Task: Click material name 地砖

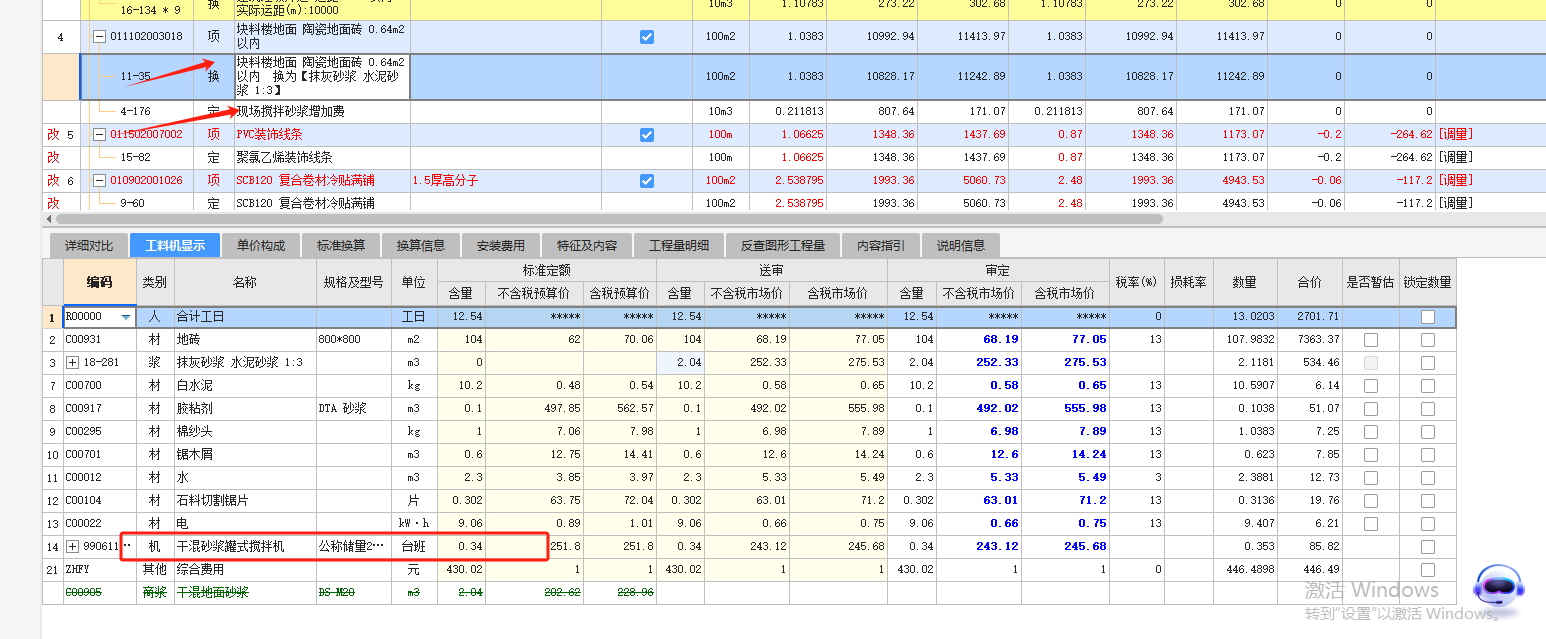Action: tap(188, 340)
